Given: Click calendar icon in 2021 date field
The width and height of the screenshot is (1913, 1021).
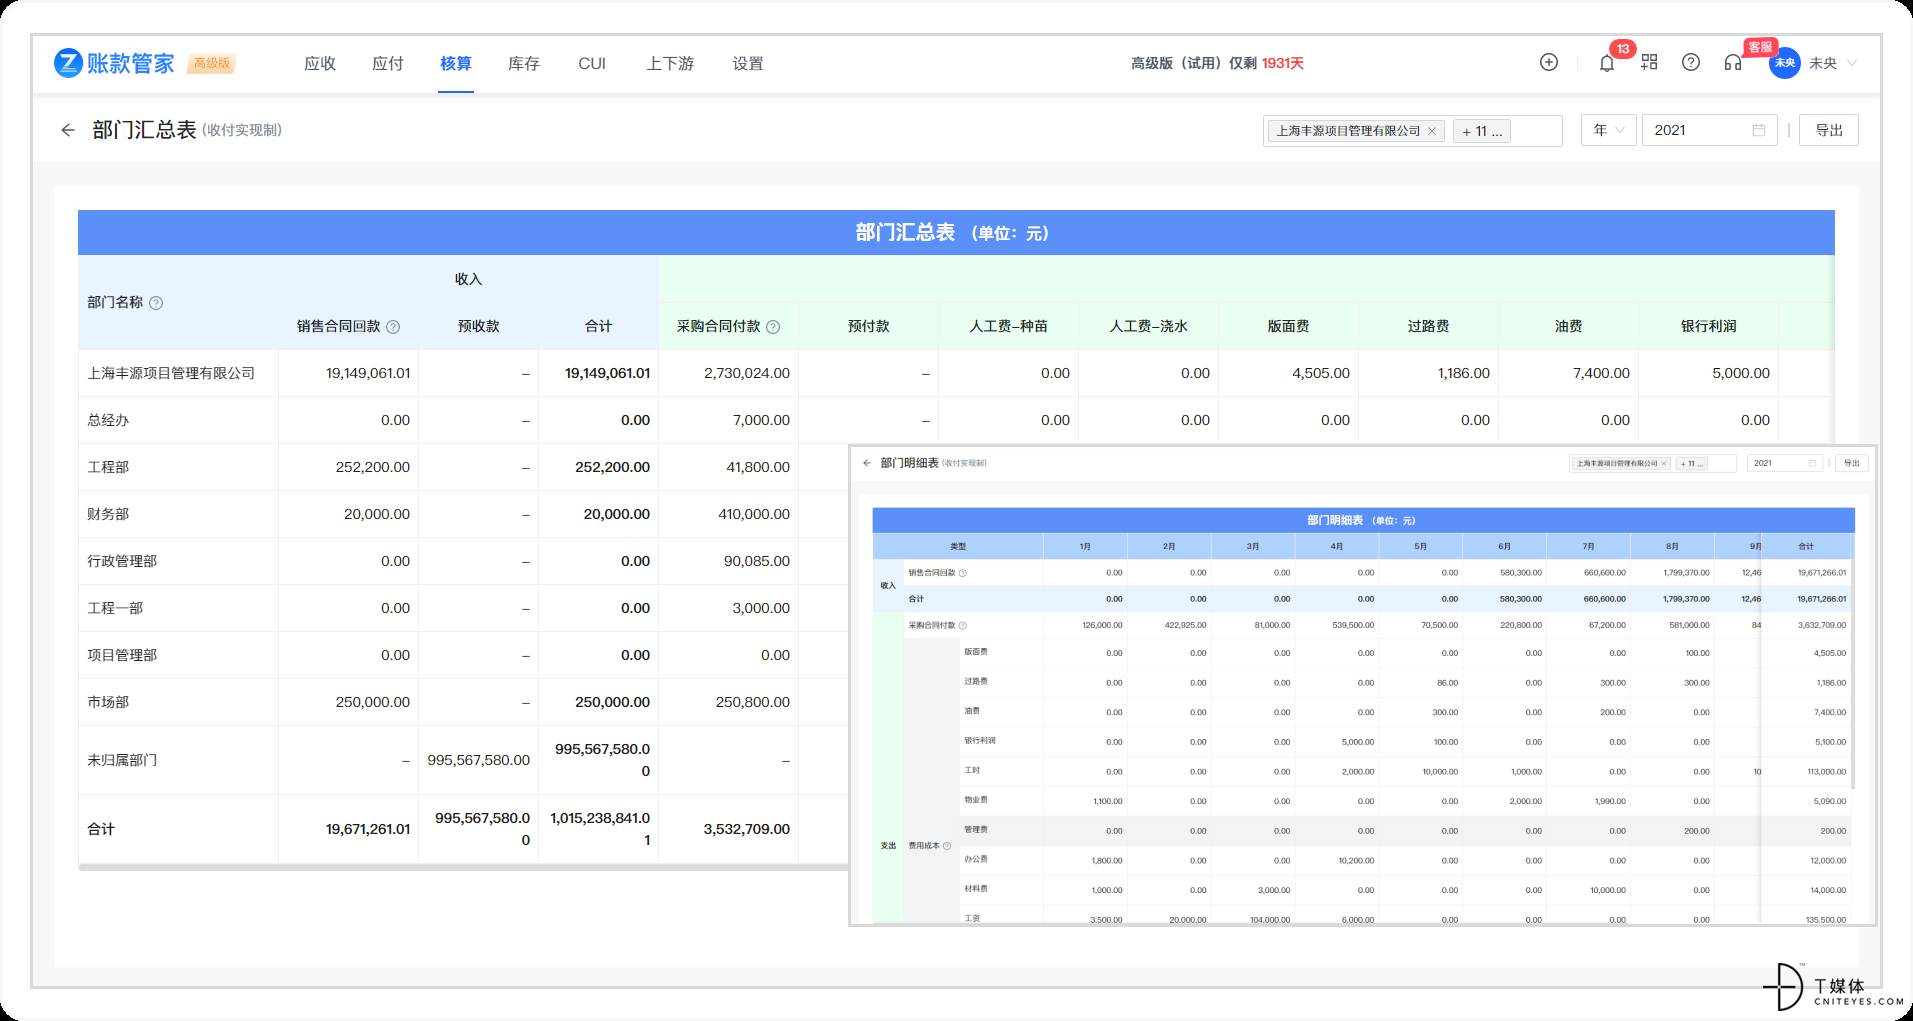Looking at the screenshot, I should (x=1758, y=130).
